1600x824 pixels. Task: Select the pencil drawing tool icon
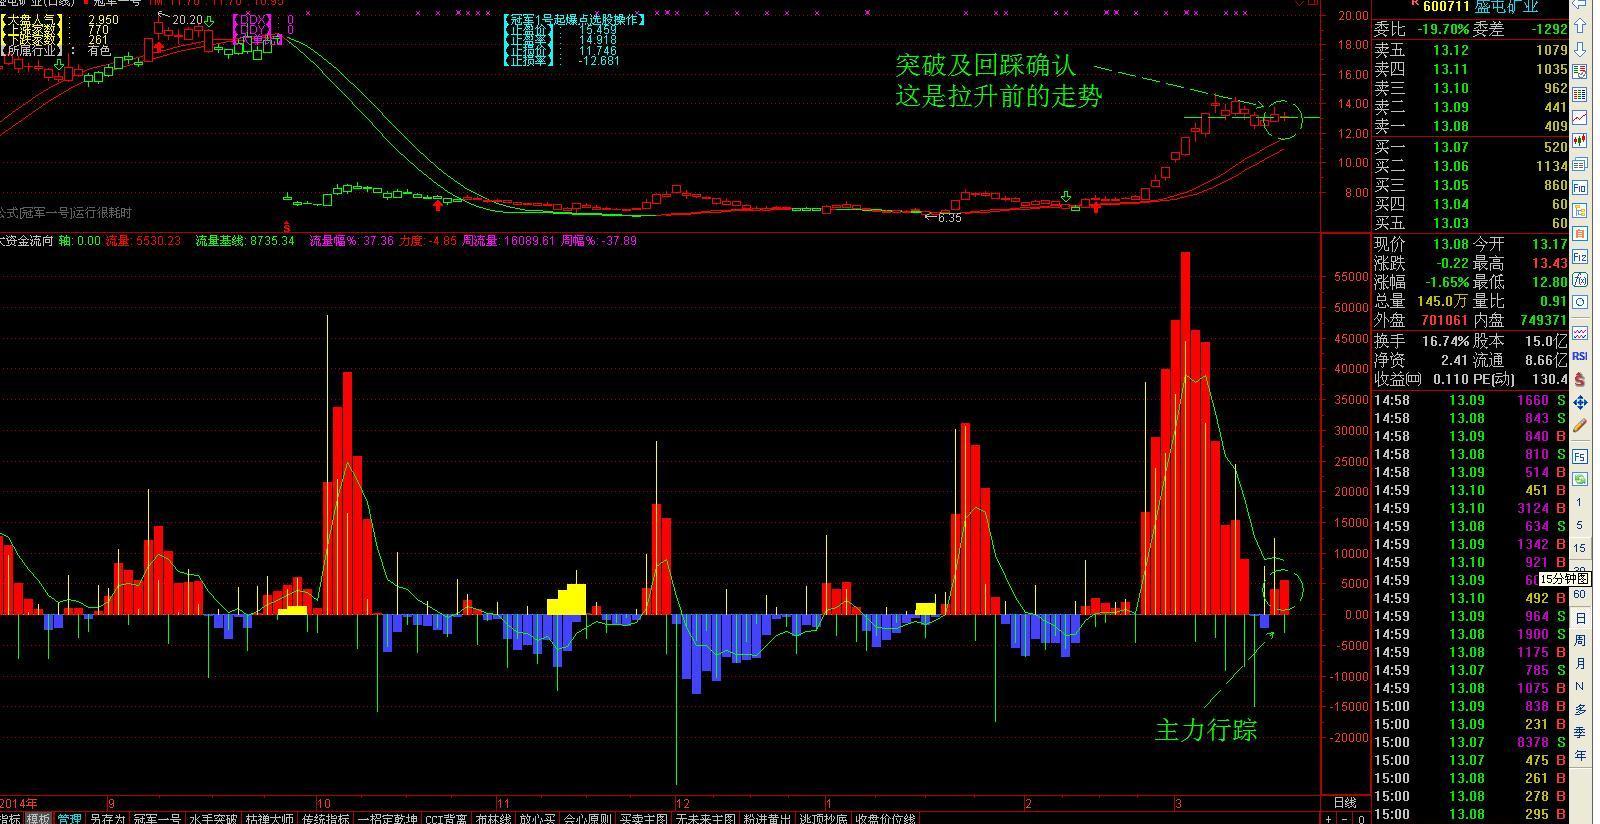point(1580,425)
